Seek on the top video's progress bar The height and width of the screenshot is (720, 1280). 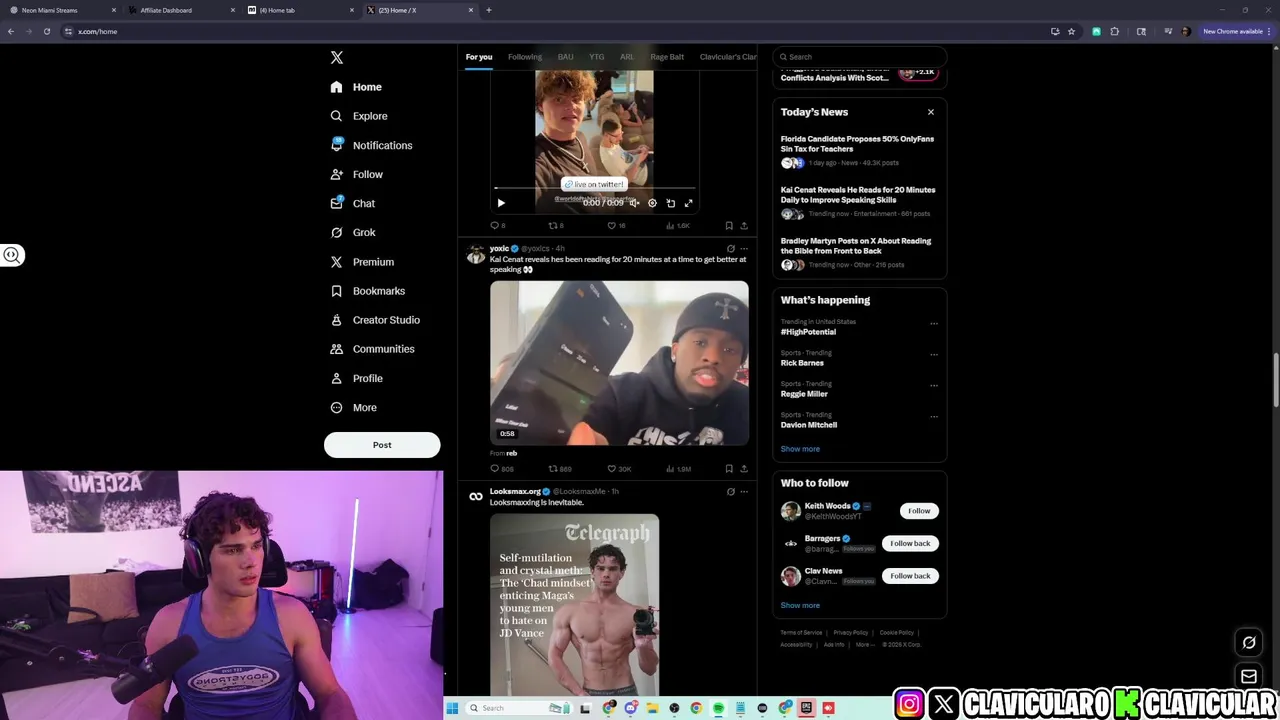(x=594, y=188)
